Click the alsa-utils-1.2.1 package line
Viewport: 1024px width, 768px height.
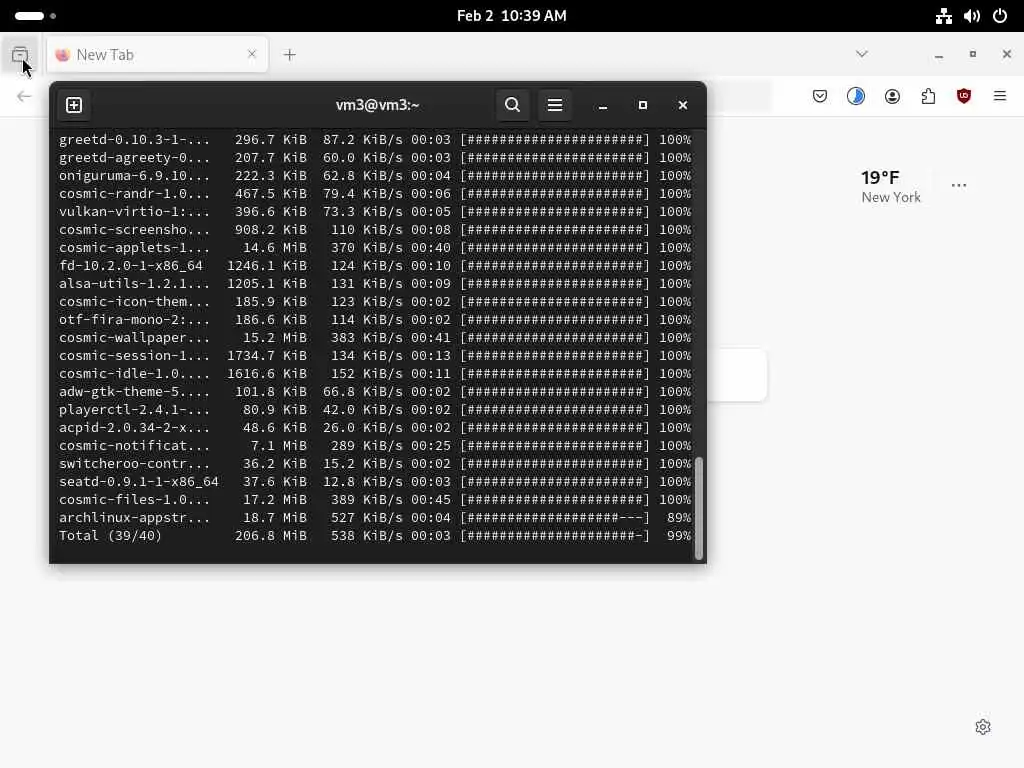coord(375,284)
